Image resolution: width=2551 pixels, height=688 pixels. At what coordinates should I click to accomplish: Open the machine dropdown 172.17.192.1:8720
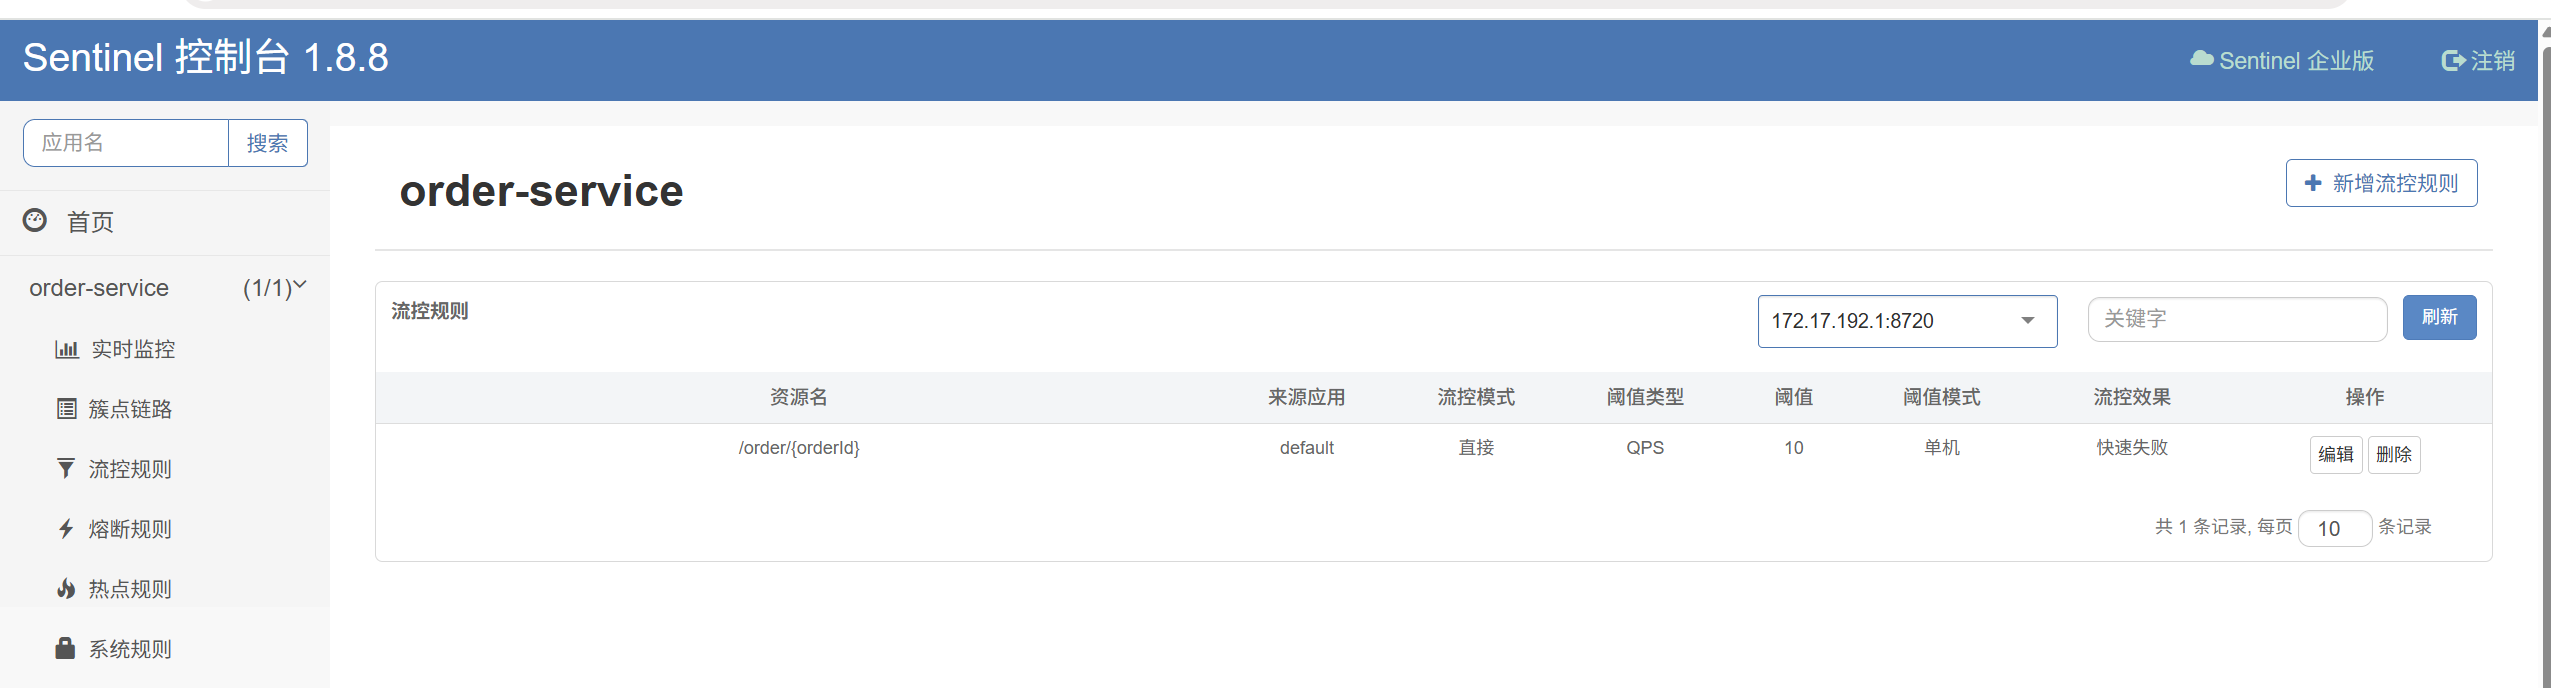point(1907,321)
